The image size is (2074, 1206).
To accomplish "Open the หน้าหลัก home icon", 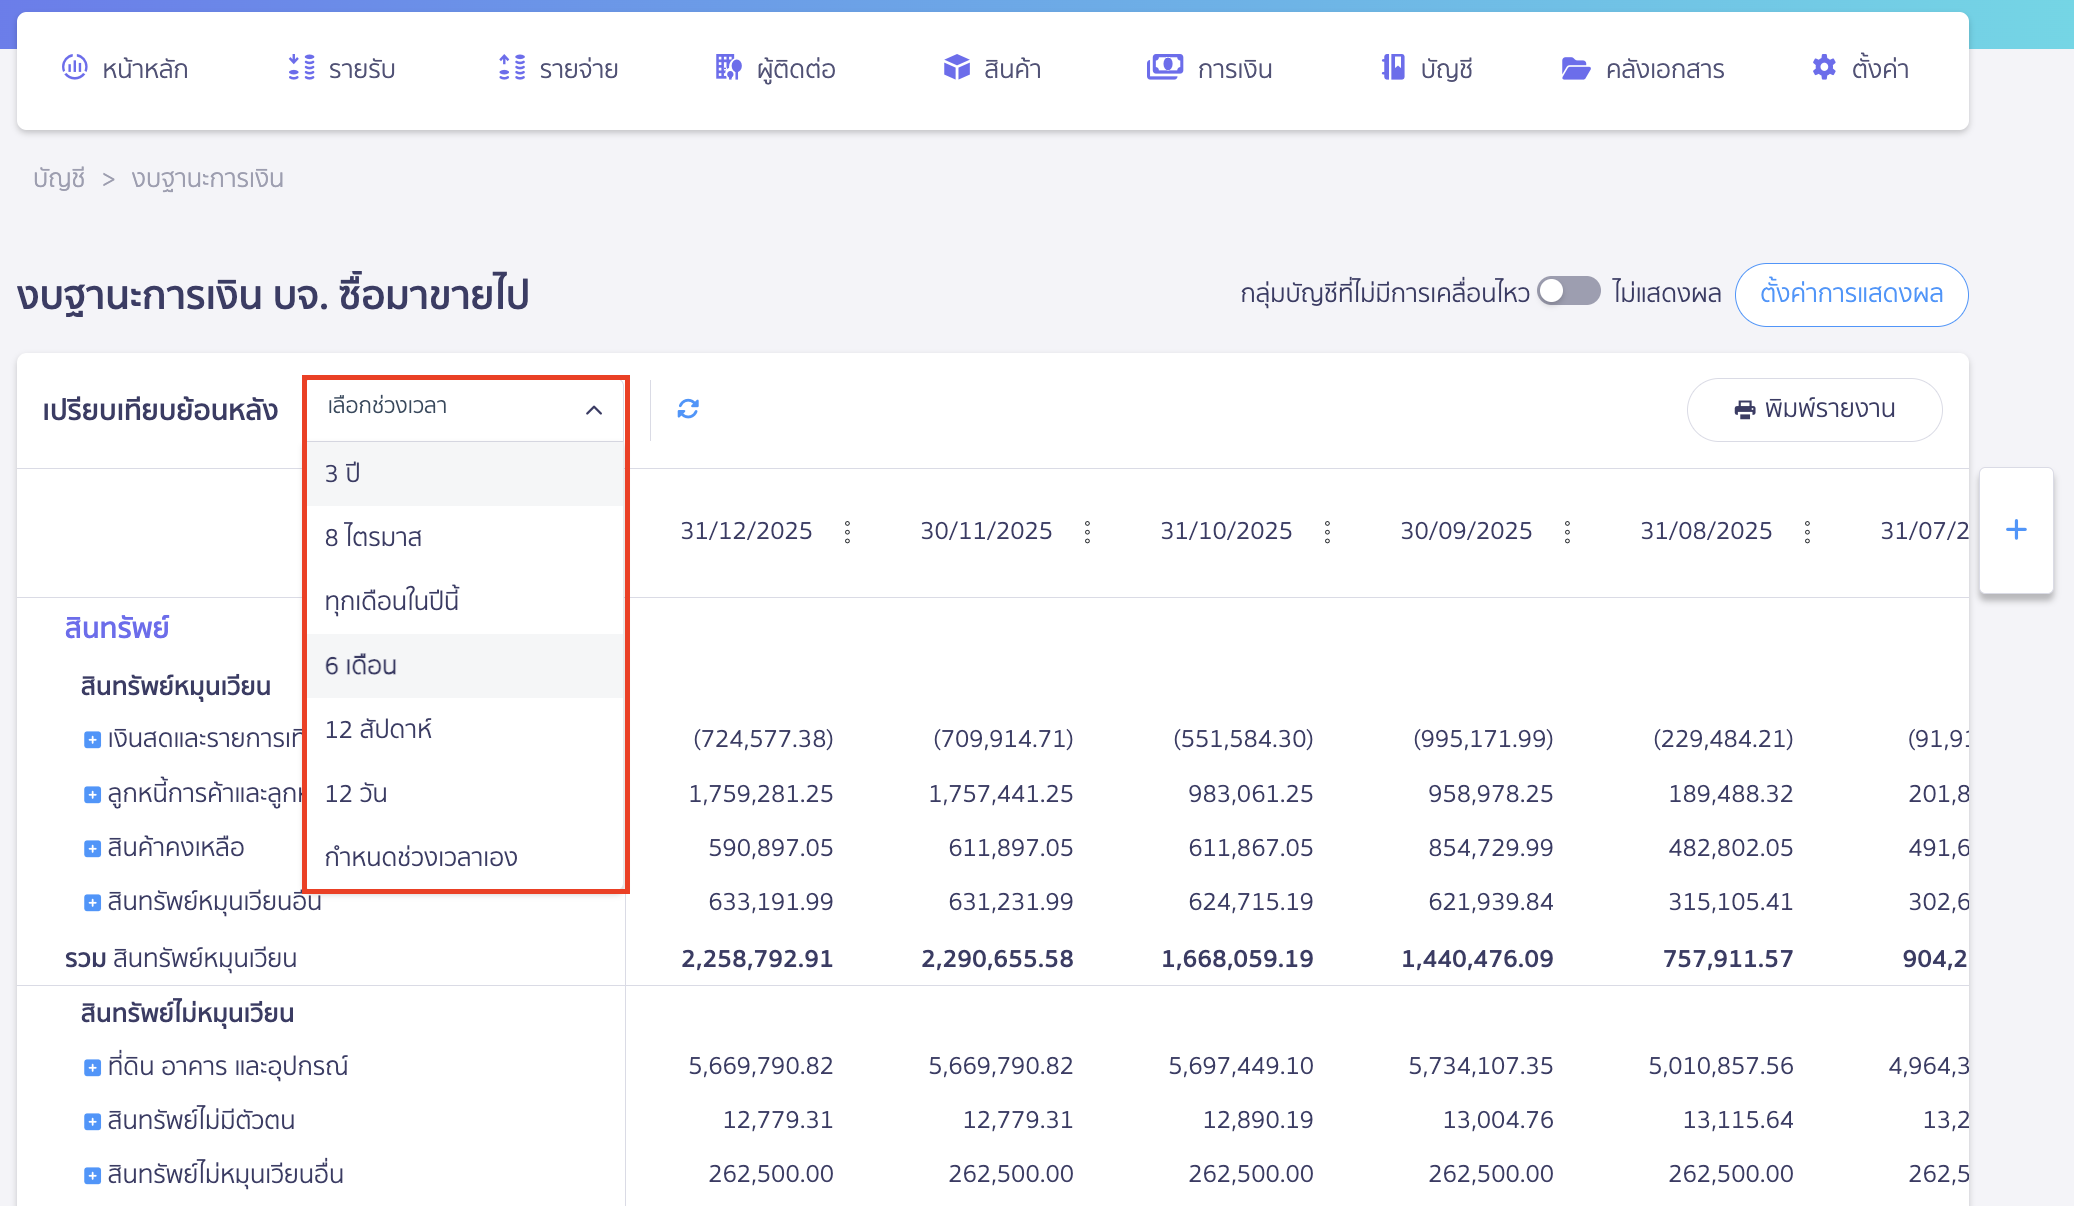I will (75, 68).
